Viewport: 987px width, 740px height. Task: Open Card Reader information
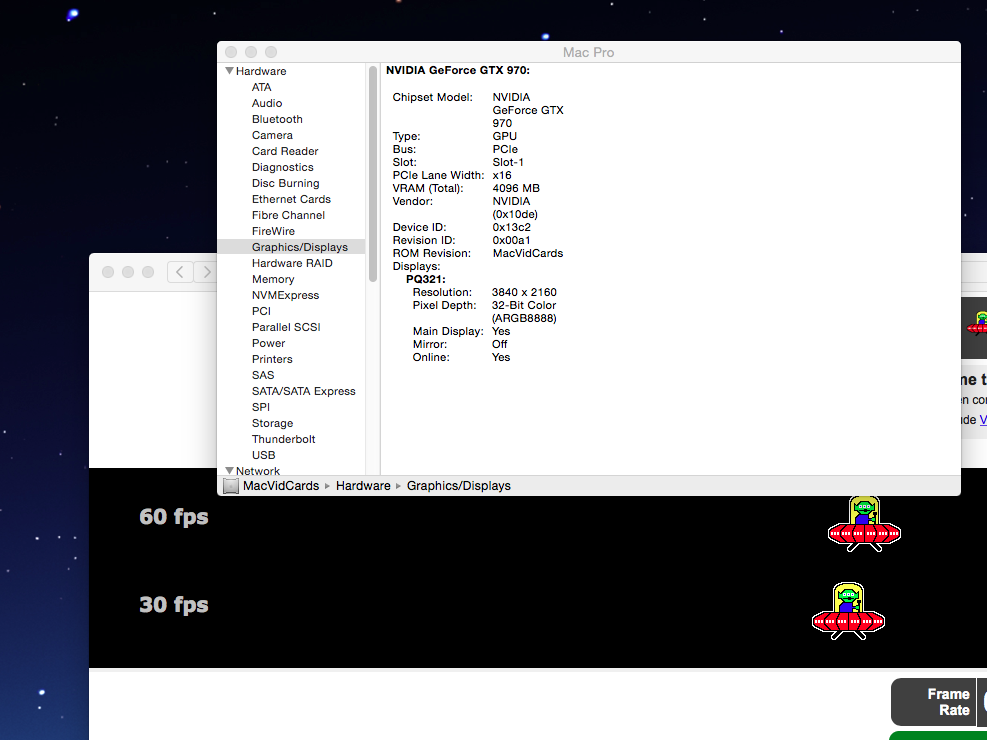pos(285,151)
